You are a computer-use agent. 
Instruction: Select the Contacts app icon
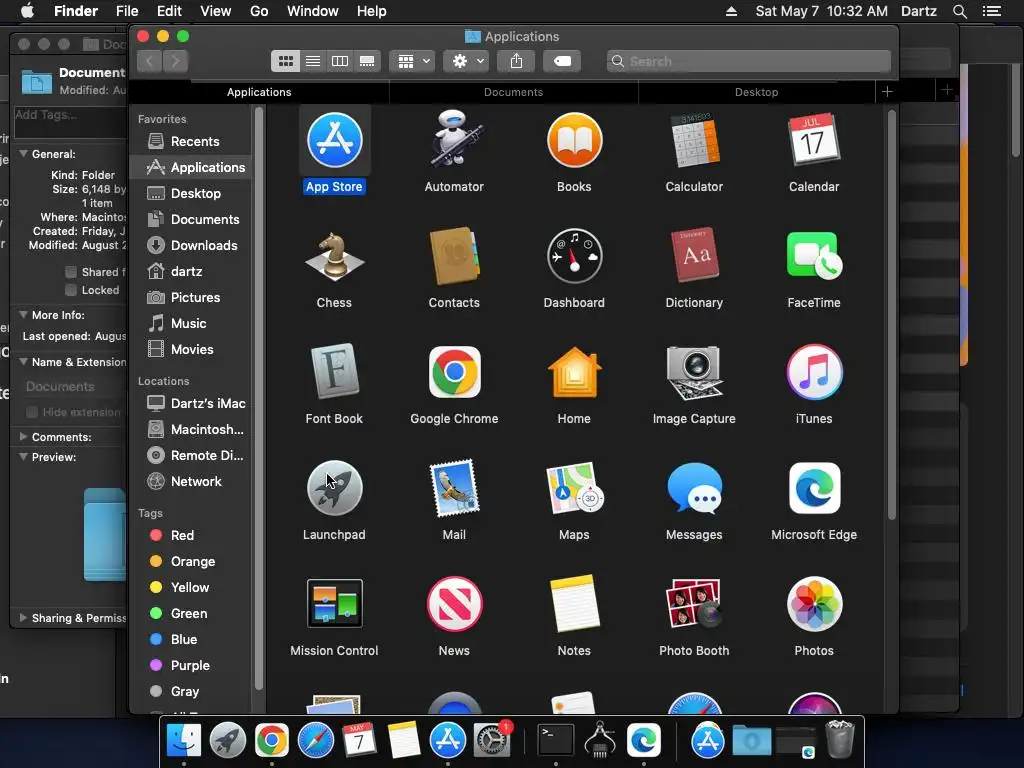(455, 256)
